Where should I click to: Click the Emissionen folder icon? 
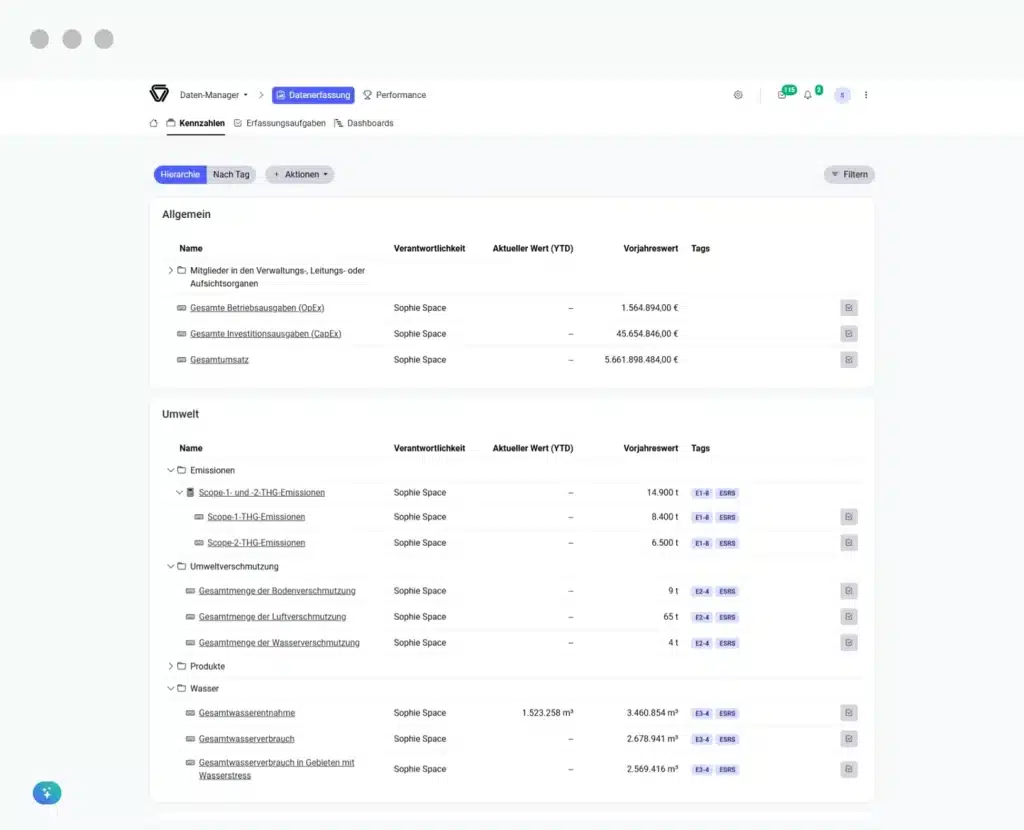point(182,470)
